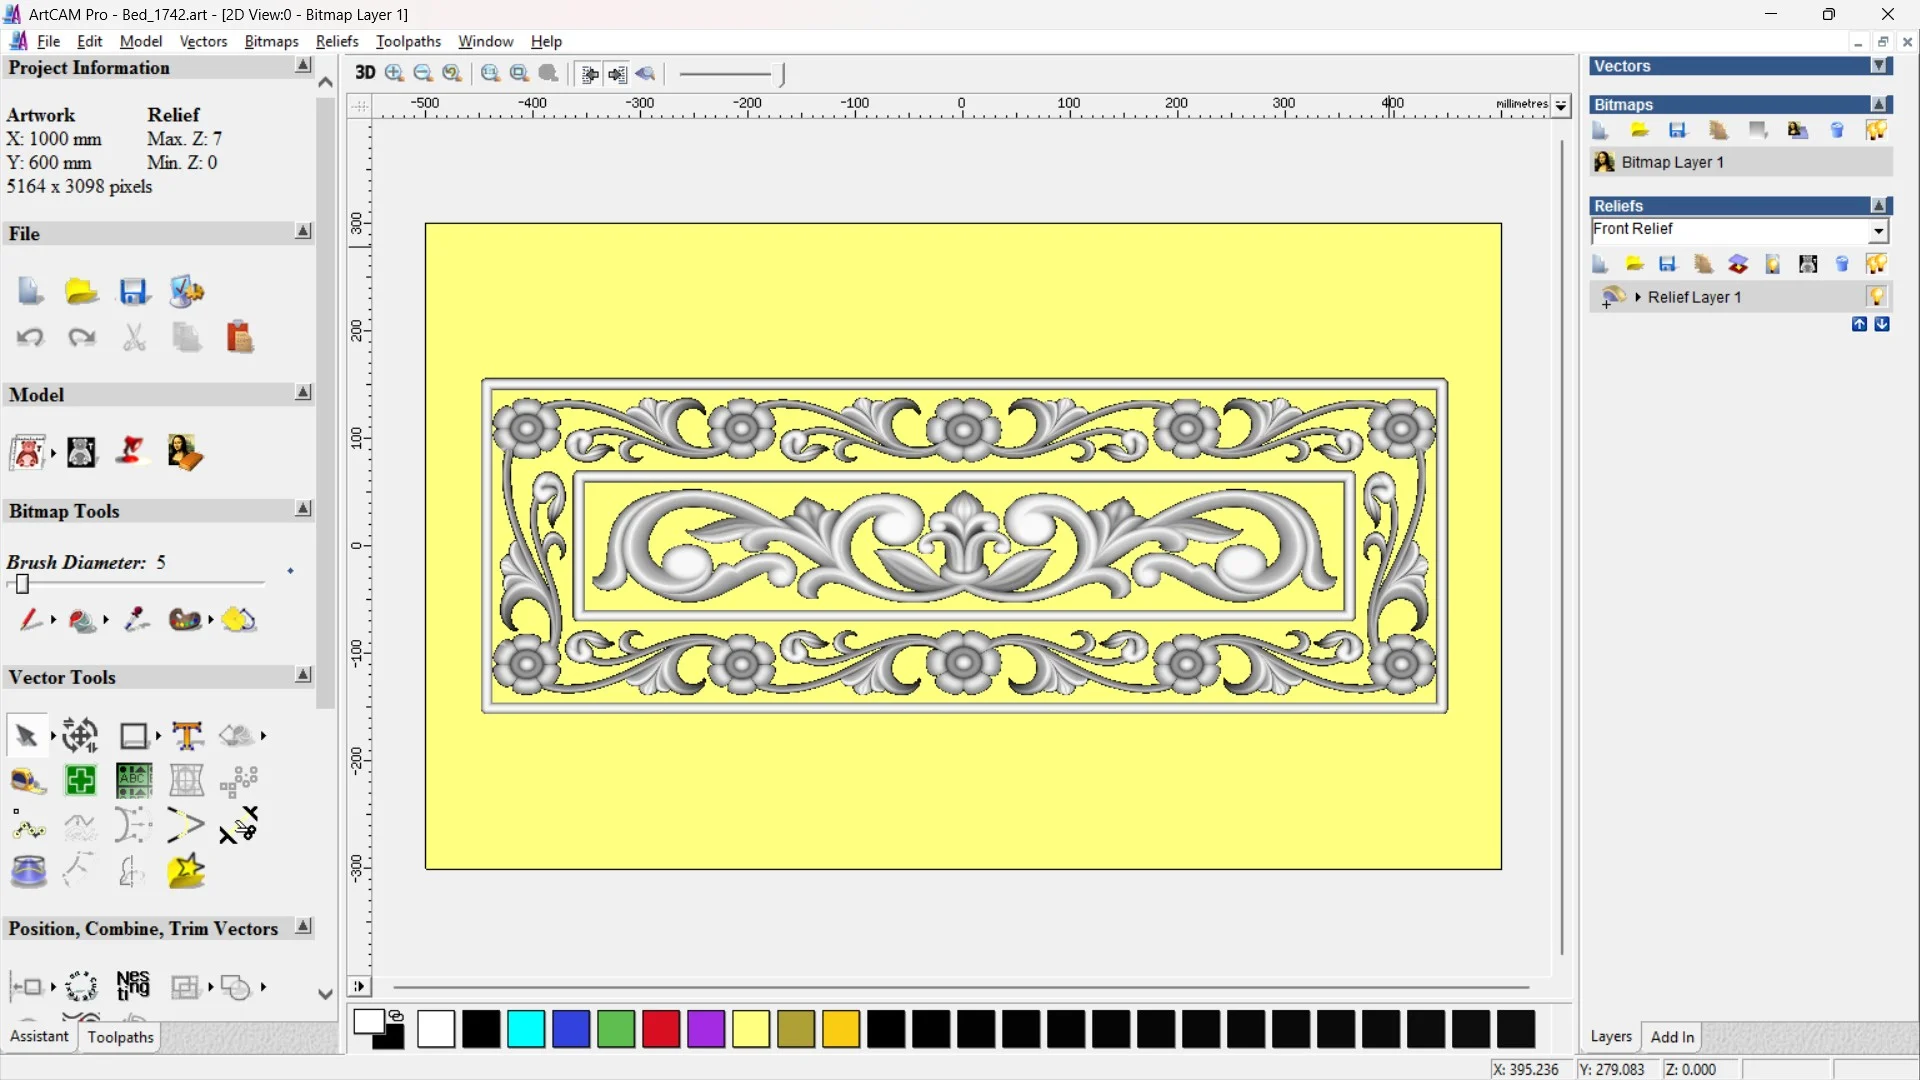The image size is (1920, 1080).
Task: Open the Nesting tool icon
Action: (x=133, y=986)
